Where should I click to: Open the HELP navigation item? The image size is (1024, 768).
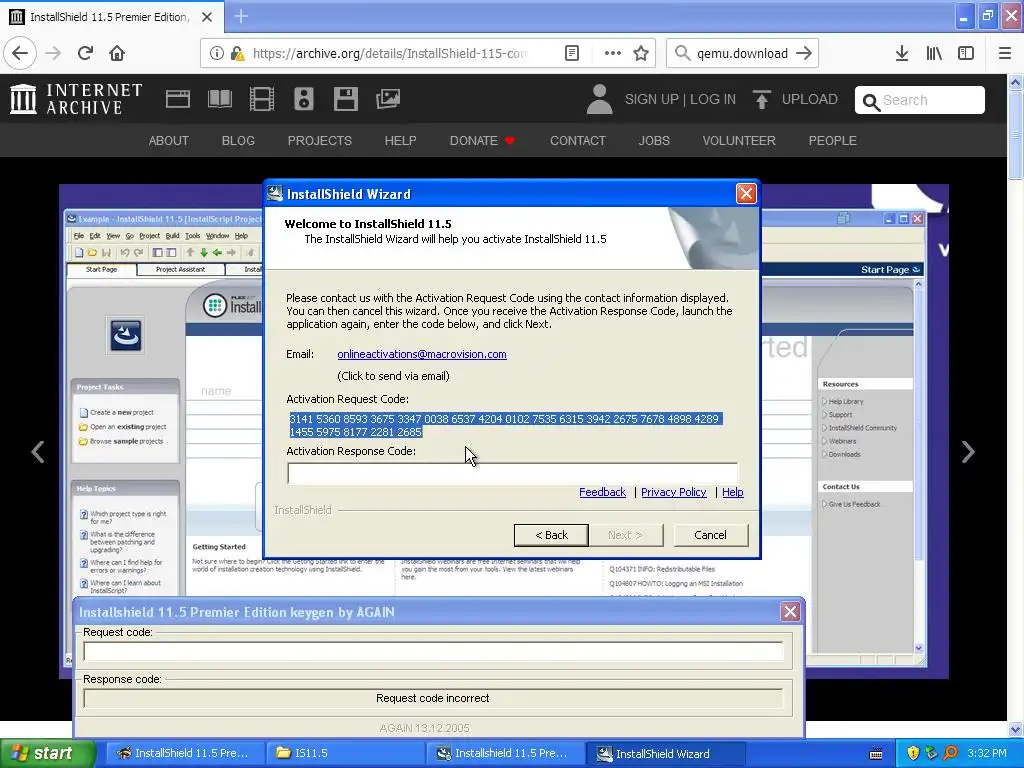400,140
